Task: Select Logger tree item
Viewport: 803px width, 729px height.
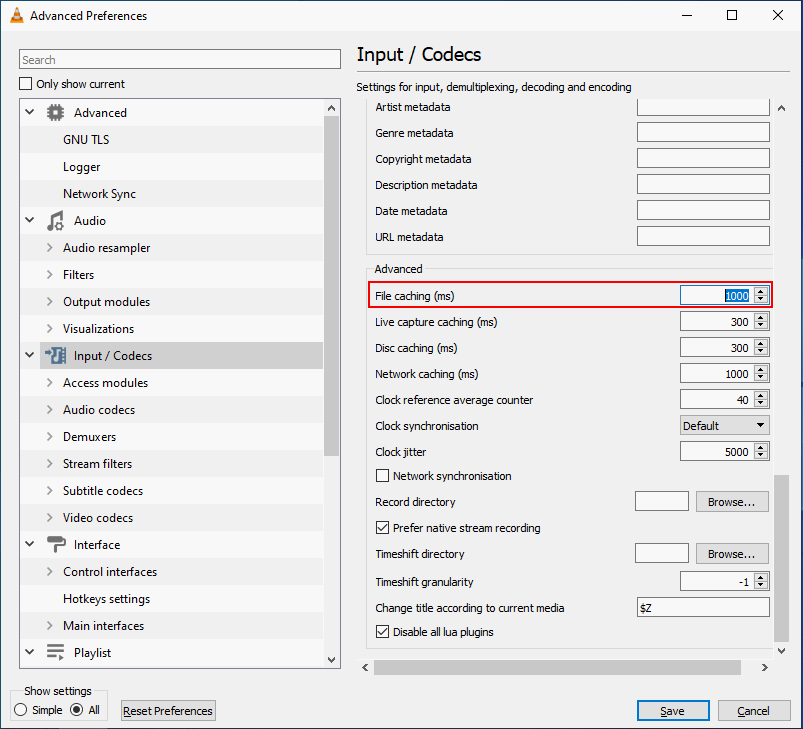Action: pyautogui.click(x=81, y=167)
